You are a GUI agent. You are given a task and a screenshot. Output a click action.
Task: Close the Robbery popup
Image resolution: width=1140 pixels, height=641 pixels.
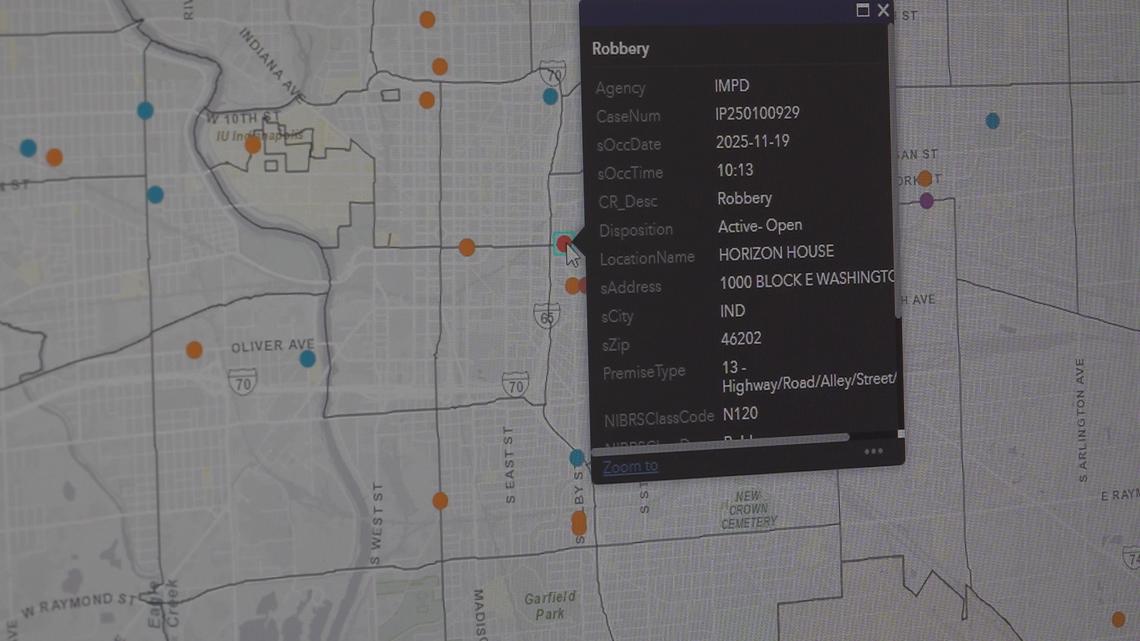coord(884,11)
